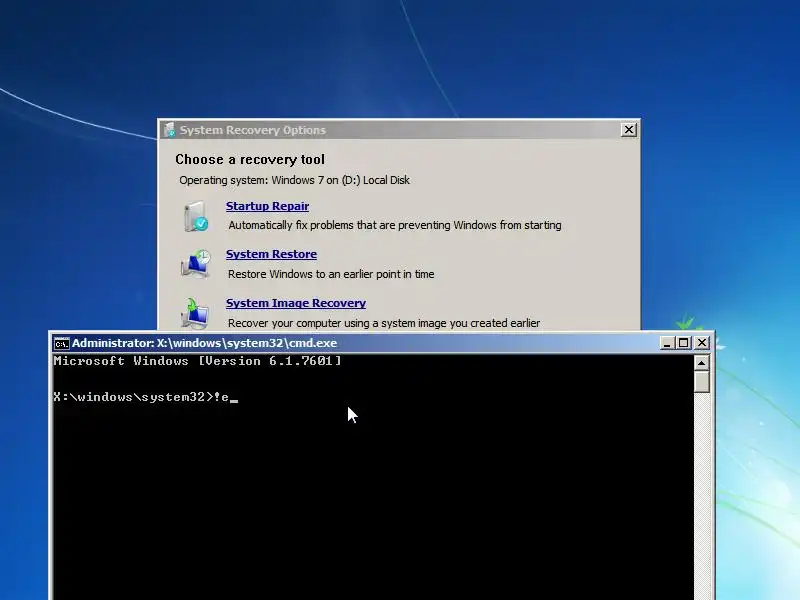Click the 'Restore Windows to an earlier point in time' text
This screenshot has height=600, width=800.
(x=331, y=274)
